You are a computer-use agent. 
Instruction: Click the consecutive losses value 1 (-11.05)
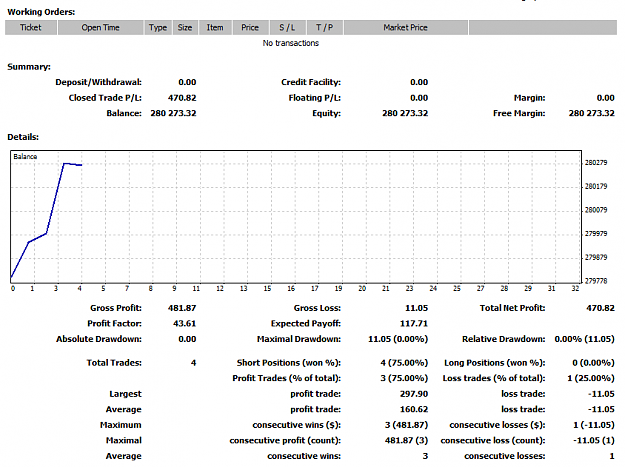(594, 425)
